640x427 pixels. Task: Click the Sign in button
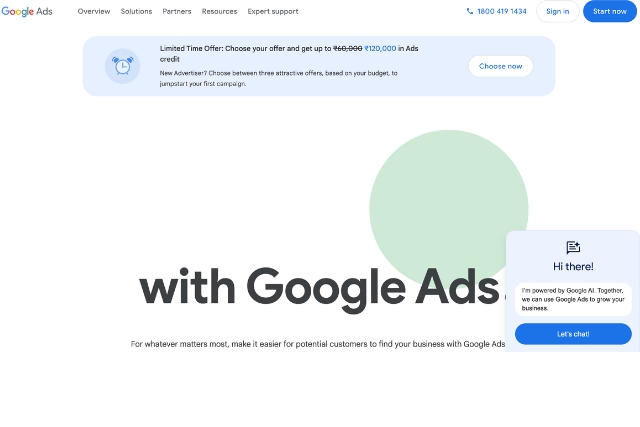tap(558, 11)
